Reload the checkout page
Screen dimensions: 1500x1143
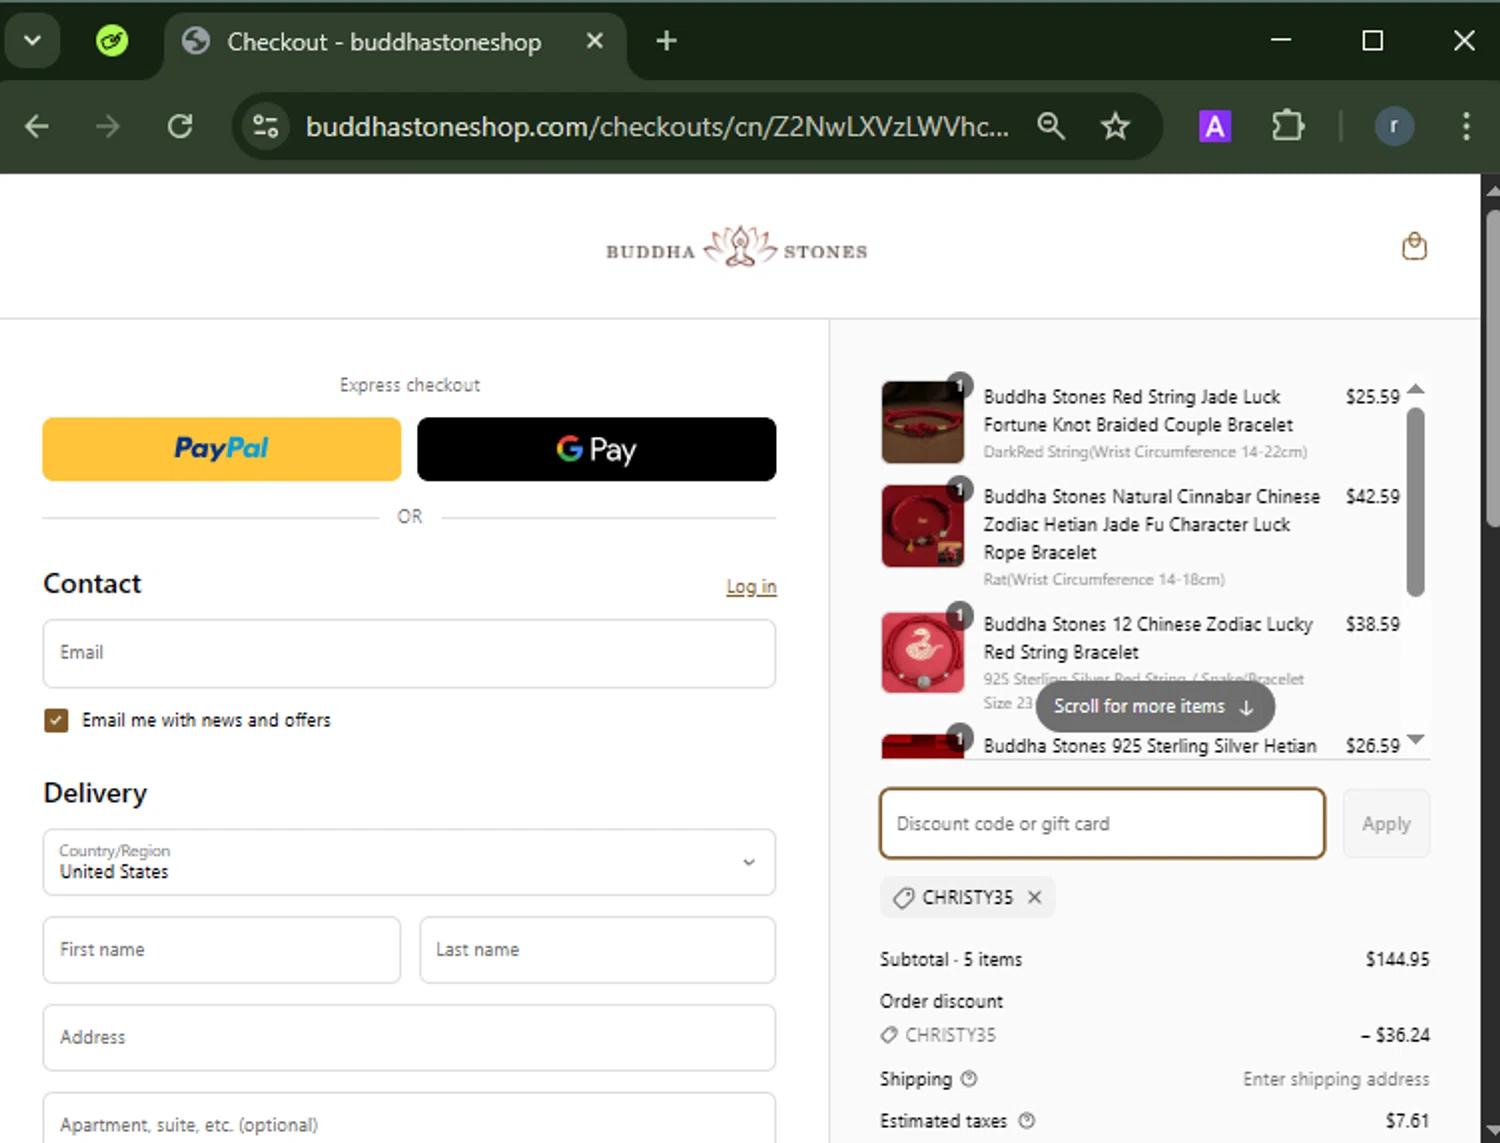[180, 127]
